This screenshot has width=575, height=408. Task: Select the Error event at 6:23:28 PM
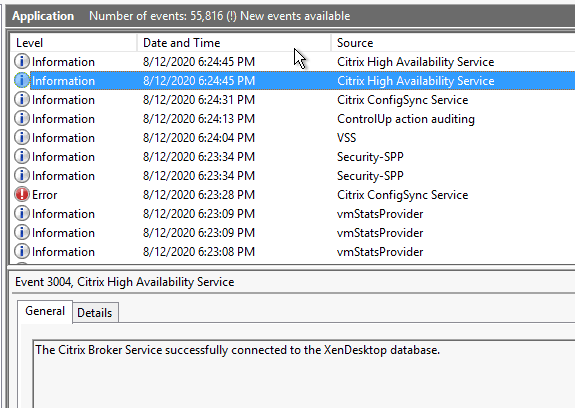(x=293, y=195)
